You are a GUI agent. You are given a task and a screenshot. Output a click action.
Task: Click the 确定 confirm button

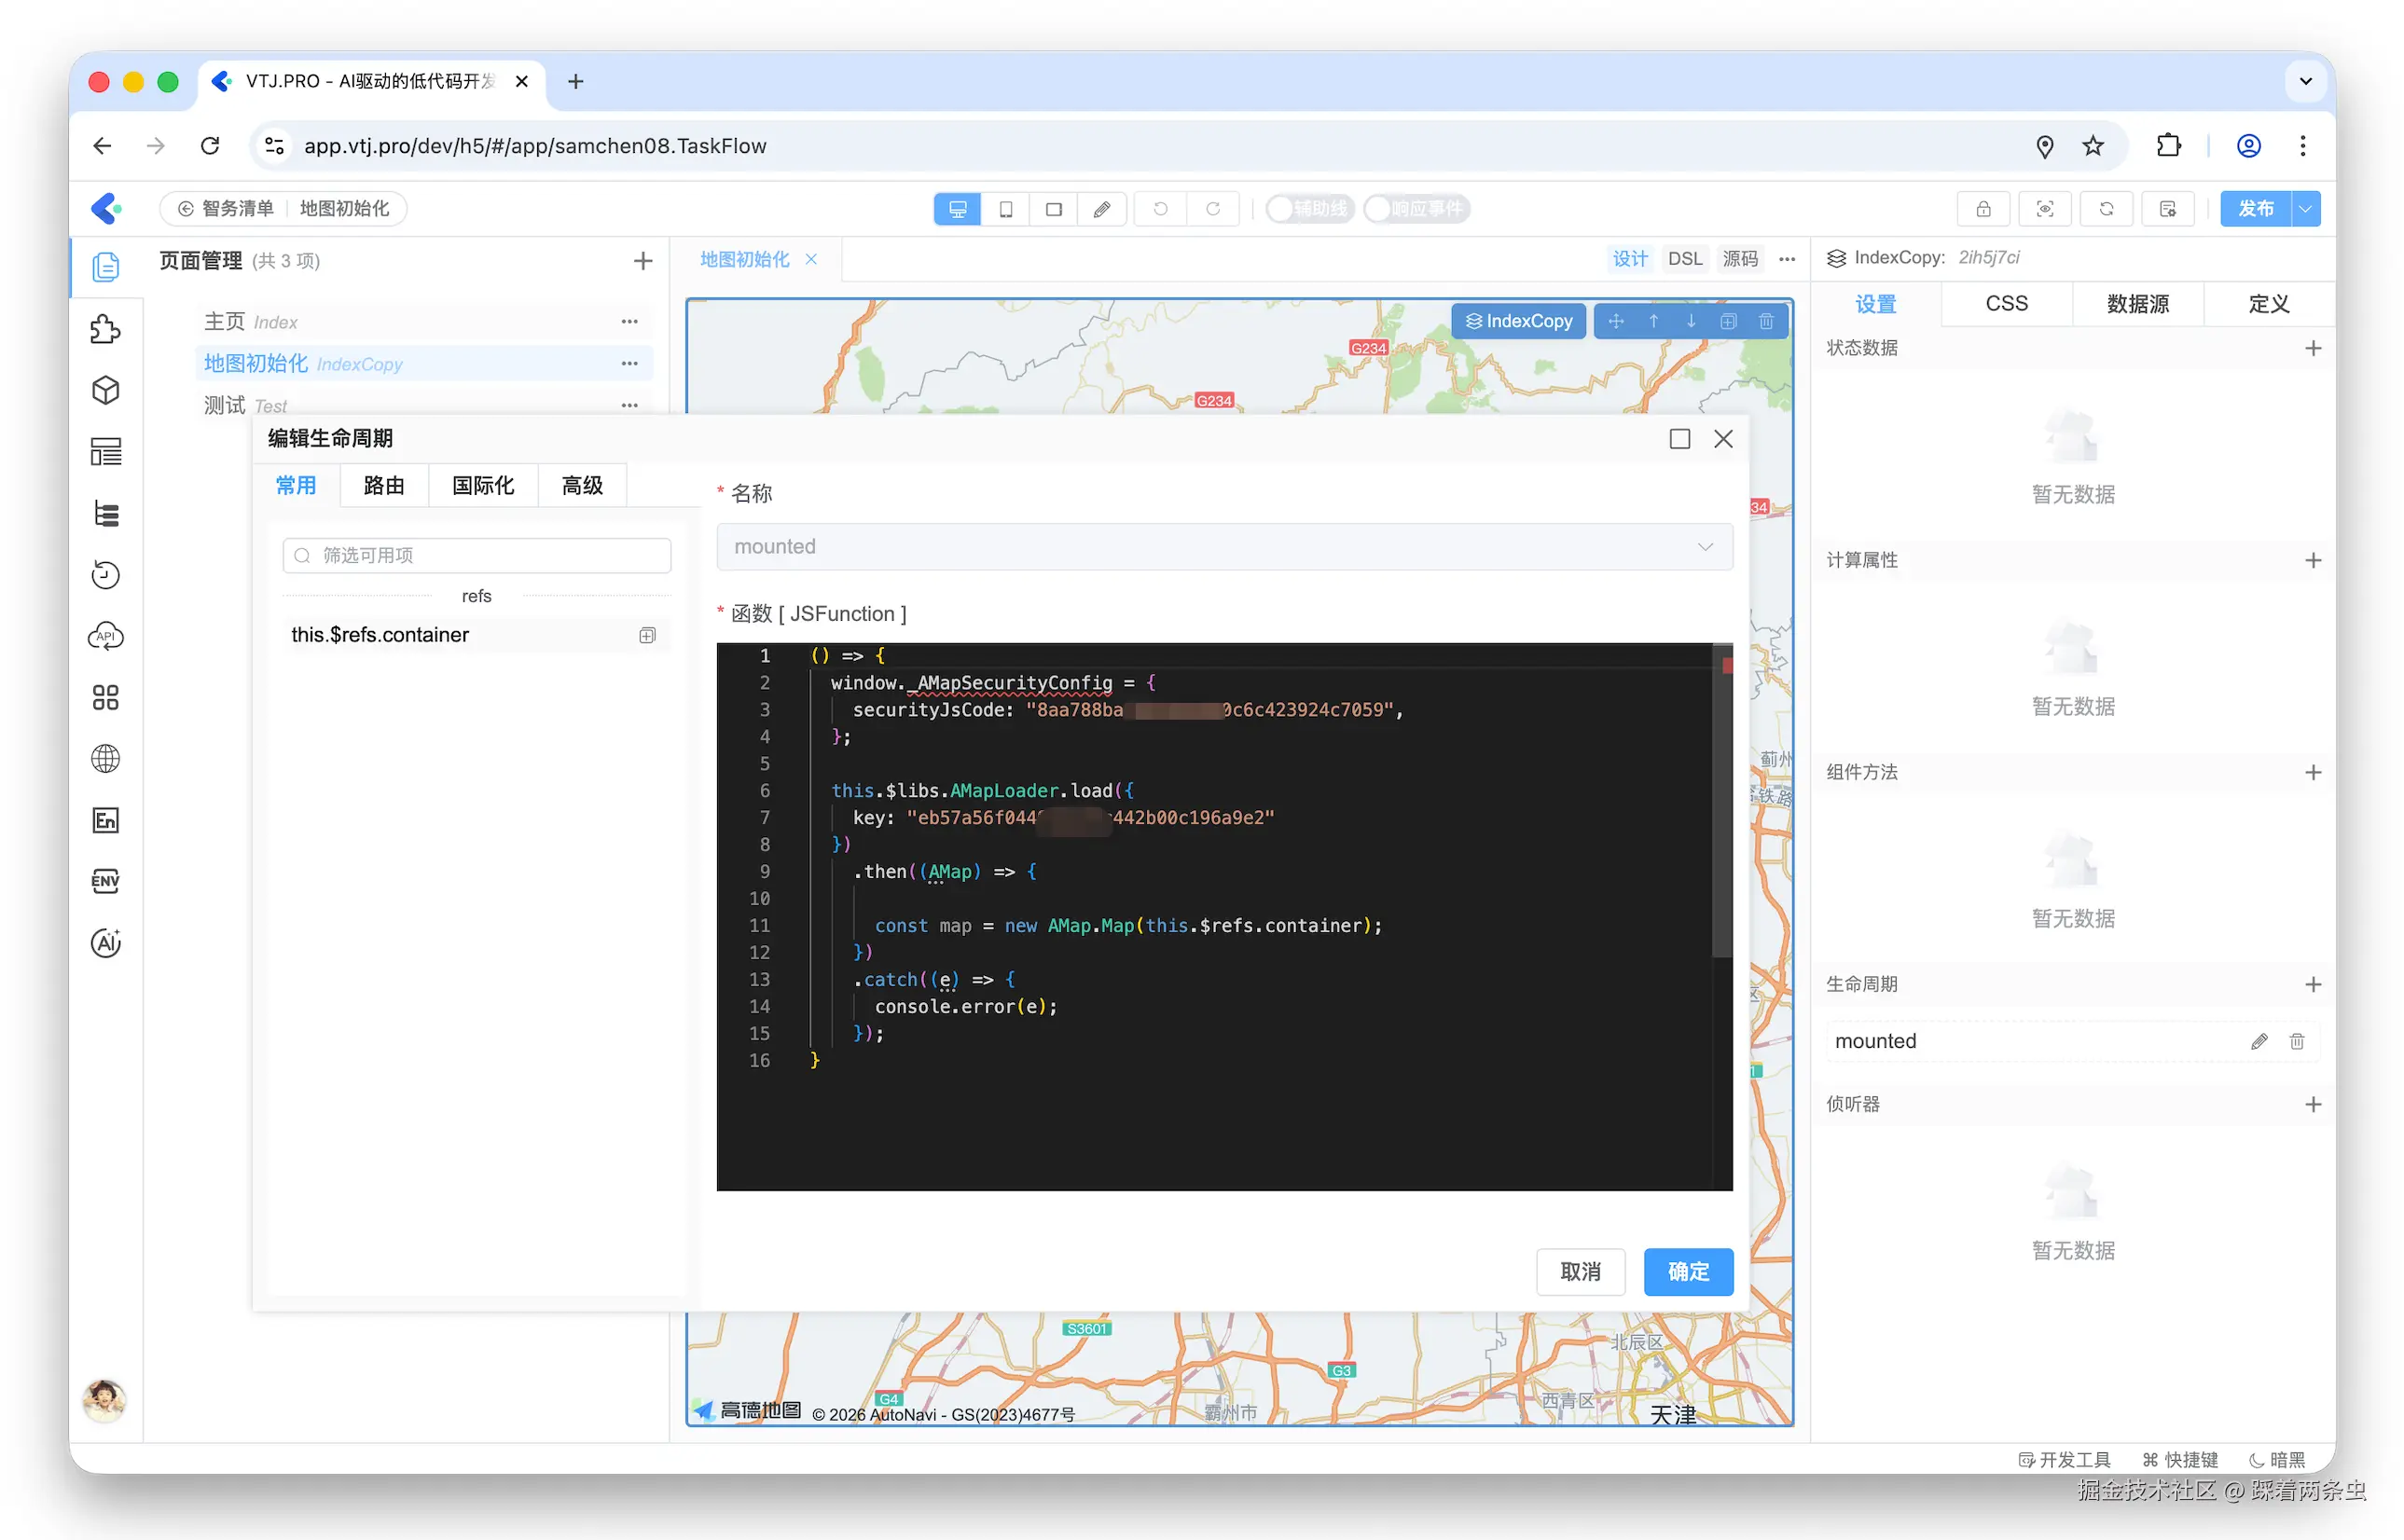coord(1687,1271)
